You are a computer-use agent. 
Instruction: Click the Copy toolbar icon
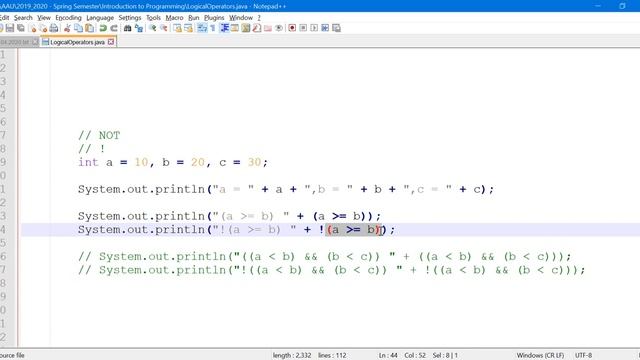point(78,28)
